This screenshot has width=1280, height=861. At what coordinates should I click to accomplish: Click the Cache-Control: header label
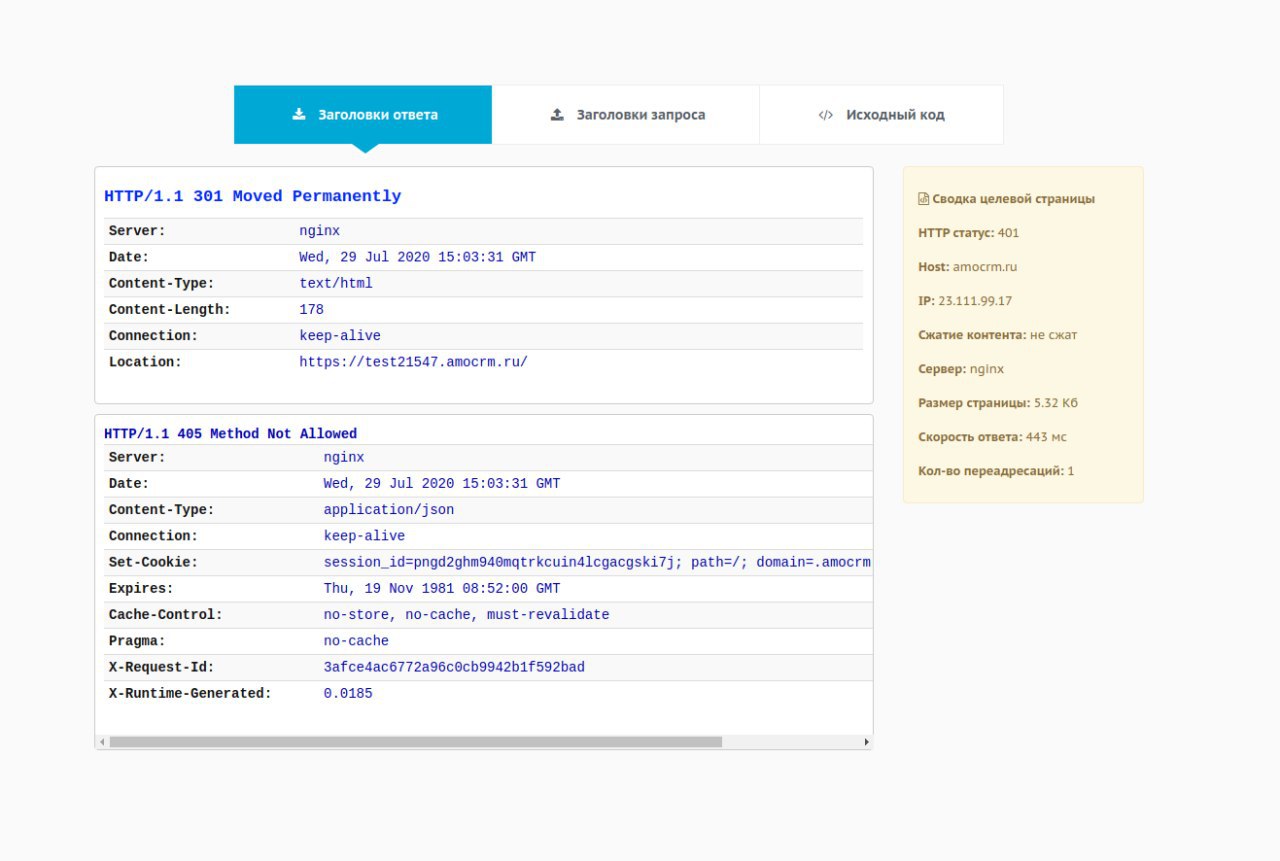tap(166, 614)
